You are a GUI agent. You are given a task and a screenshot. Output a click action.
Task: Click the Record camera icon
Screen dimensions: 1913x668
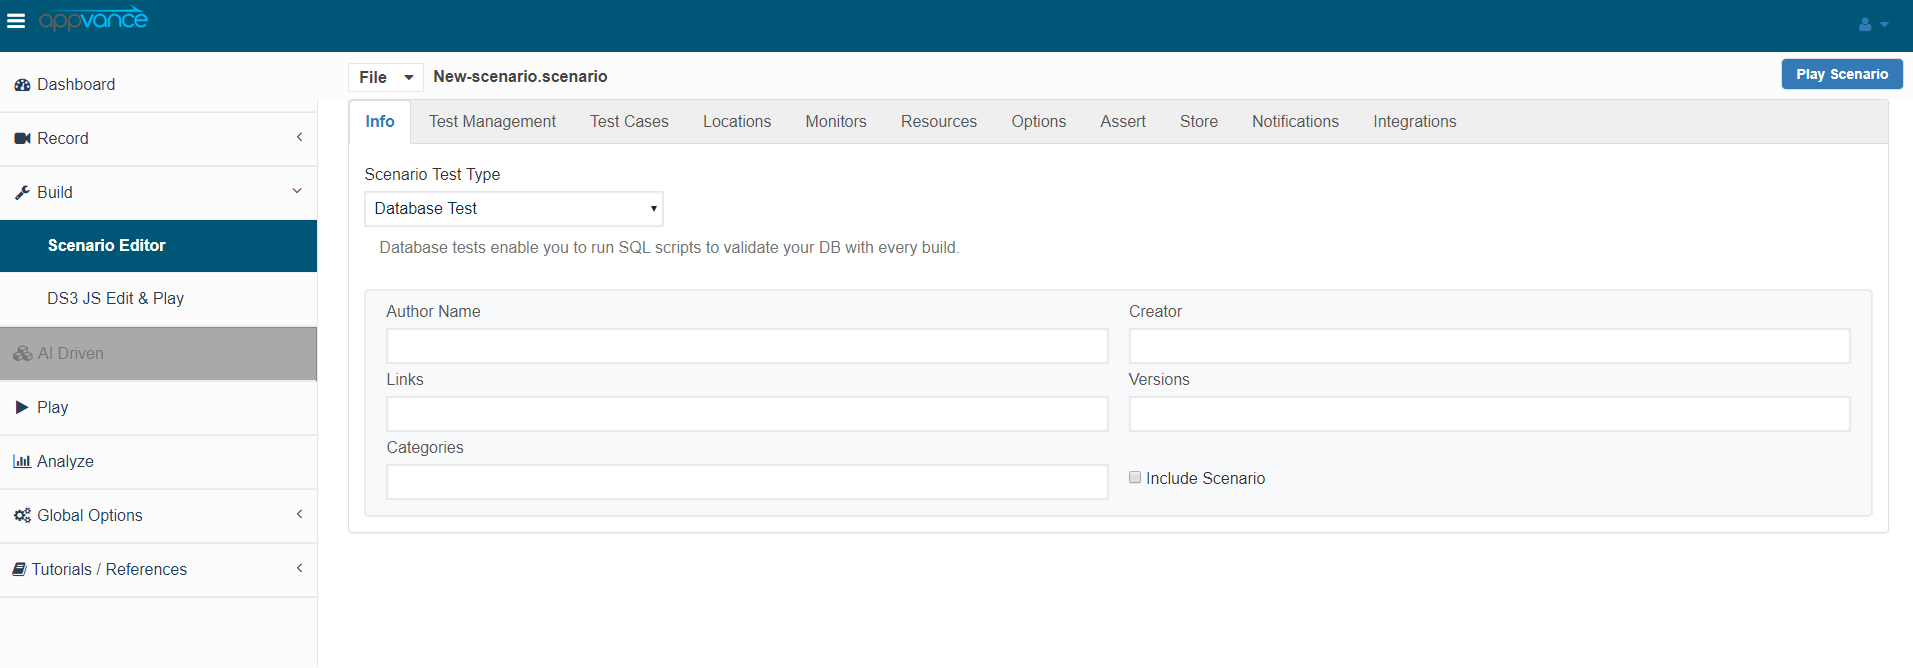click(22, 139)
